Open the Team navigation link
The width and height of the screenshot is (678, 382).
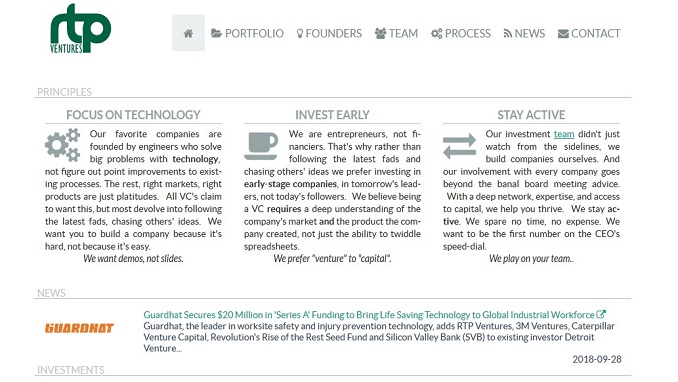pos(397,33)
